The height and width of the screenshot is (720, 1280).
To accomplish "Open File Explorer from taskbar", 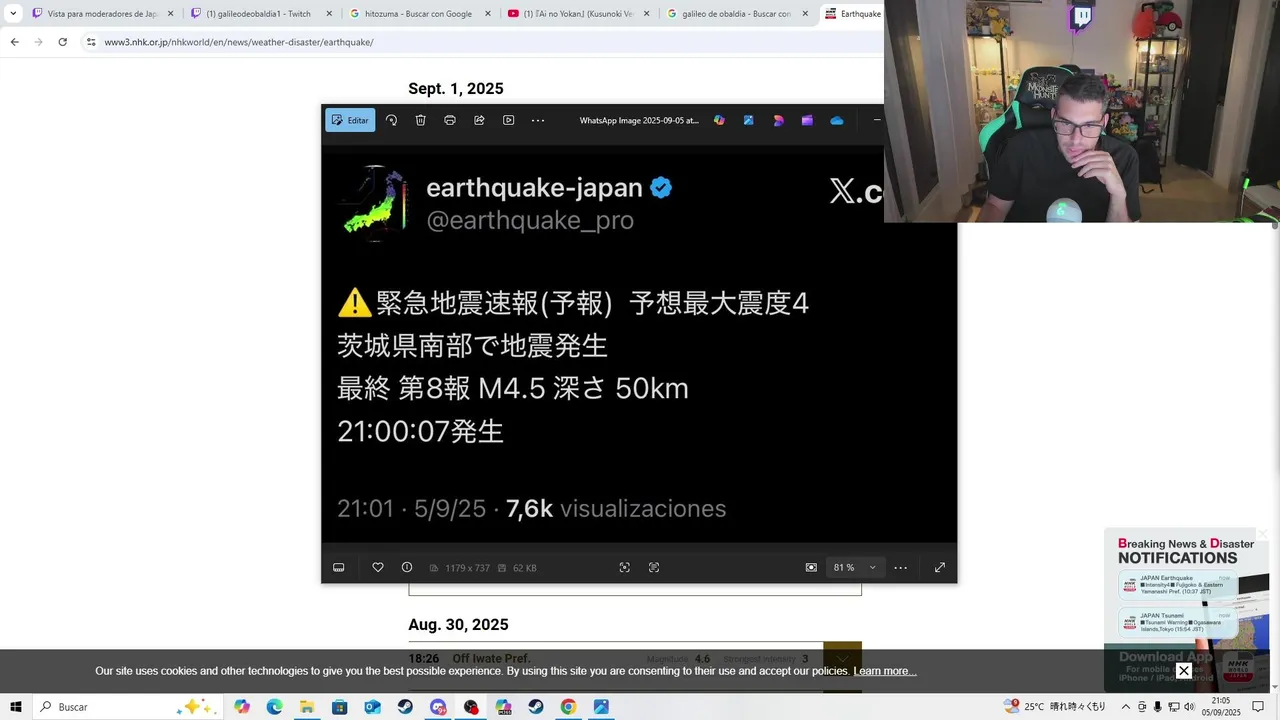I will pyautogui.click(x=307, y=707).
